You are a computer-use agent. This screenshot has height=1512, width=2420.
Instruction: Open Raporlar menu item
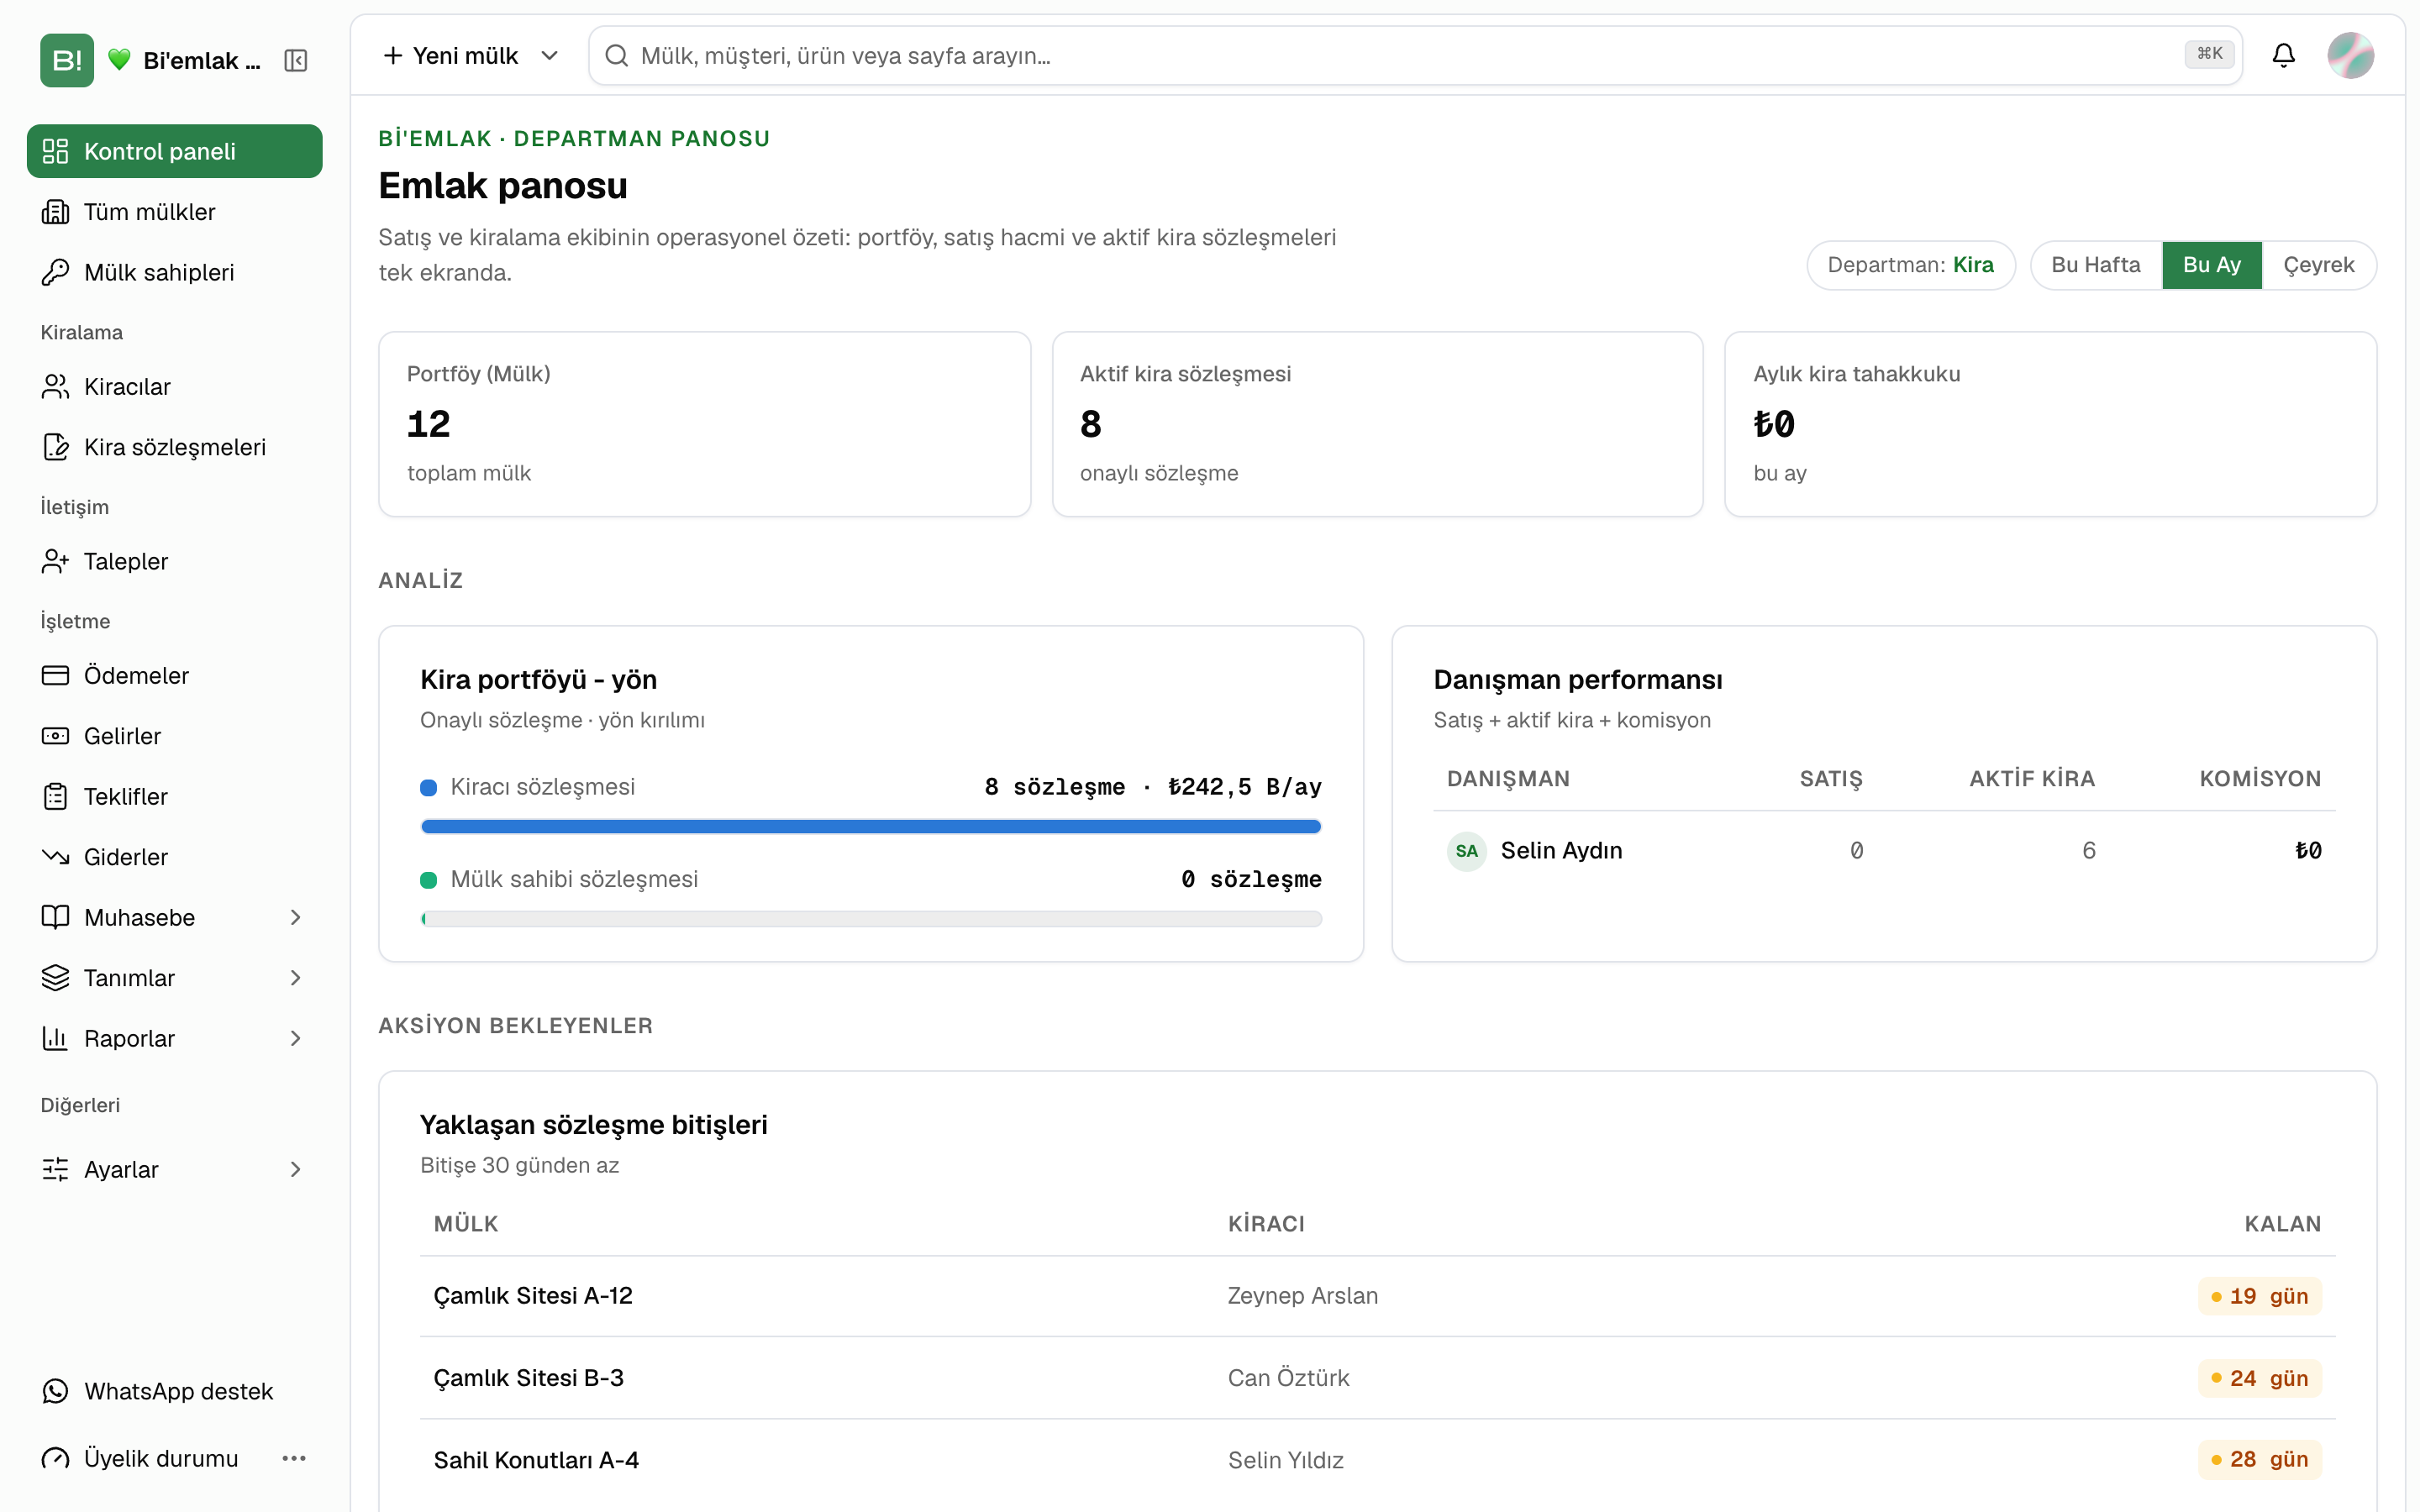click(x=174, y=1039)
